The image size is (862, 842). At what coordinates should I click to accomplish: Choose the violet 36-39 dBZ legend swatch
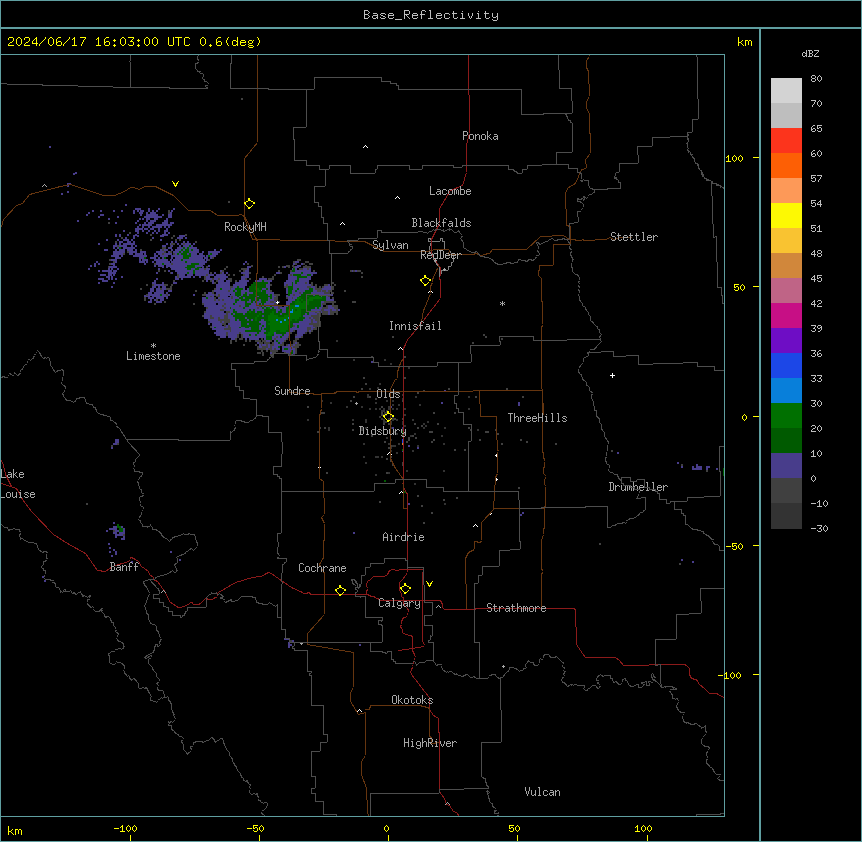[786, 341]
